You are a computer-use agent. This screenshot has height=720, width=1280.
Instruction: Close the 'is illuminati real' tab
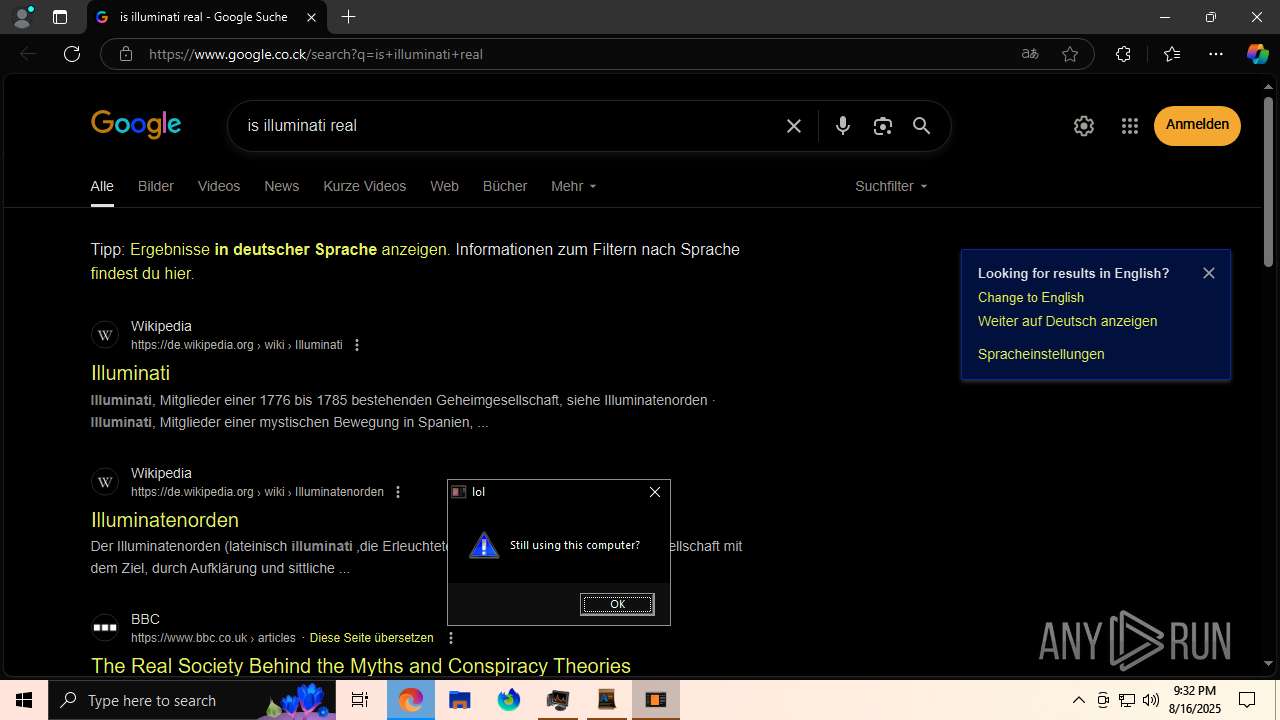pyautogui.click(x=311, y=17)
